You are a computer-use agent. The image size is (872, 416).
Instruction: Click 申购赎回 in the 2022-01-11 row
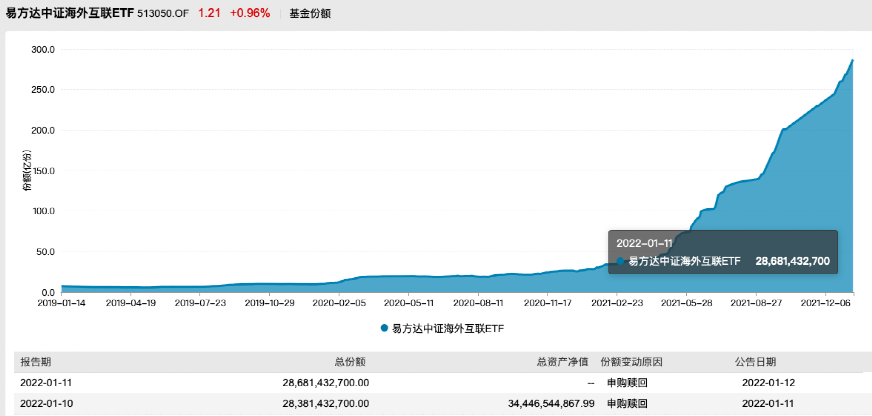(627, 383)
